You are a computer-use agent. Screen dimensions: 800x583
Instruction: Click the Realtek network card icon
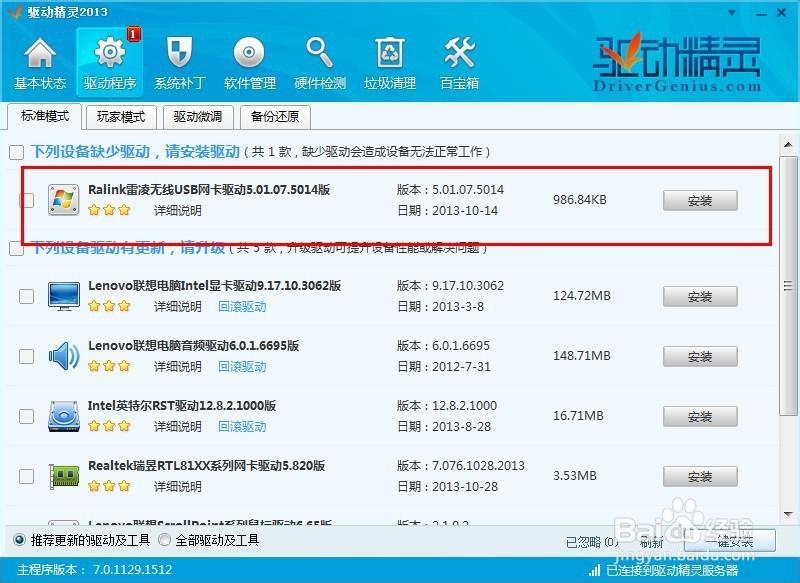[64, 475]
